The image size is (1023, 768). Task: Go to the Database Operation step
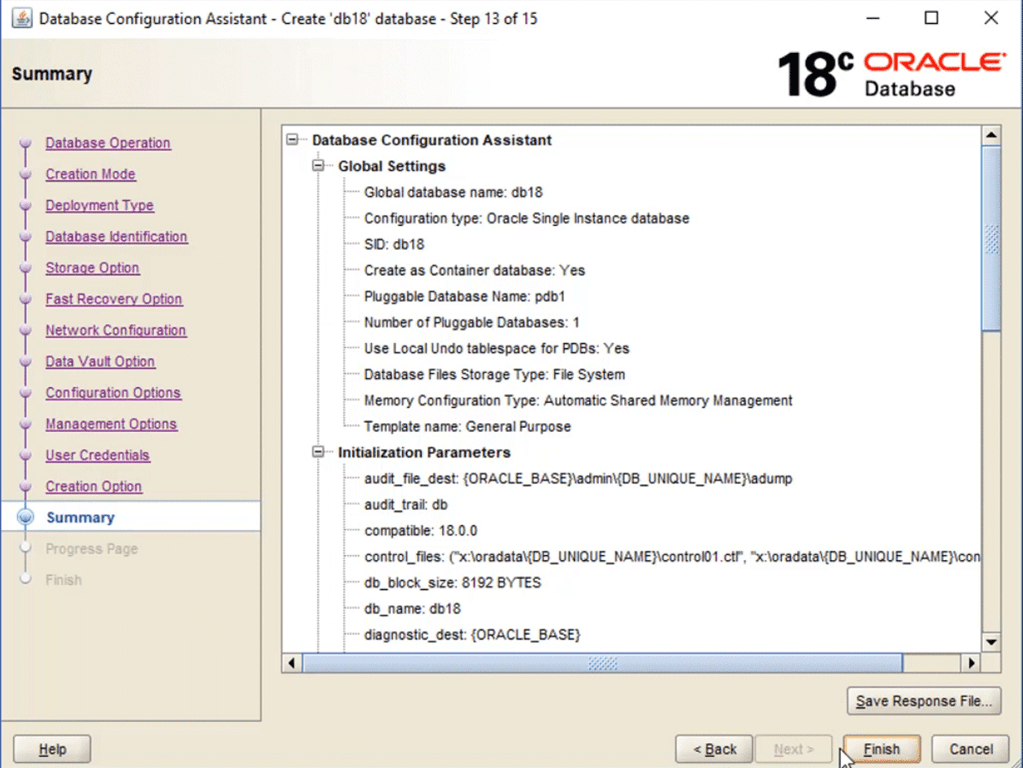108,143
